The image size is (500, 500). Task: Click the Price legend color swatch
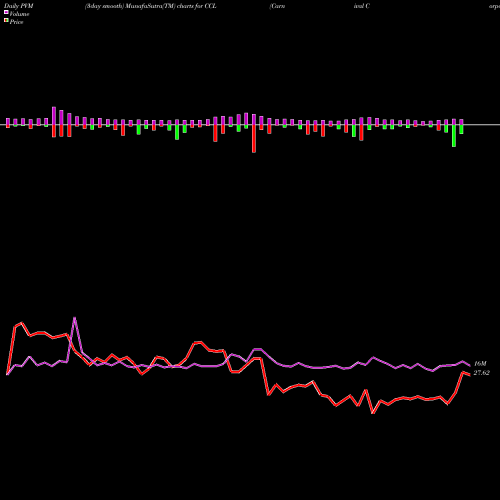[x=6, y=21]
